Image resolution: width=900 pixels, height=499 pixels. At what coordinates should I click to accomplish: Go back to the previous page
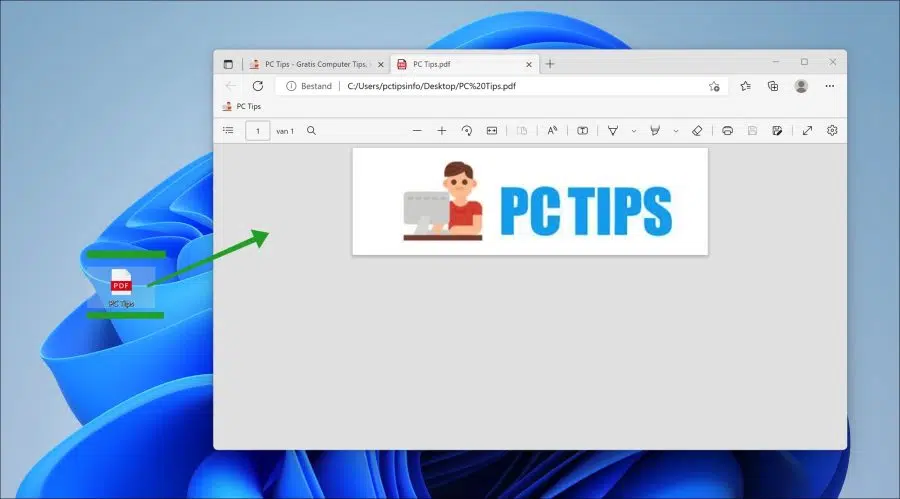(231, 86)
